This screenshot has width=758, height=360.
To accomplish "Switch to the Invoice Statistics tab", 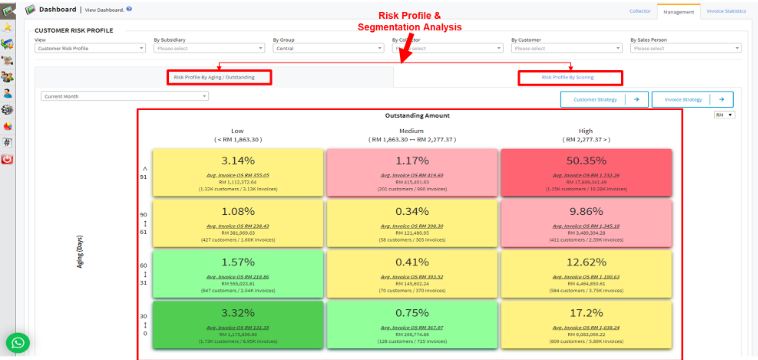I will coord(727,11).
